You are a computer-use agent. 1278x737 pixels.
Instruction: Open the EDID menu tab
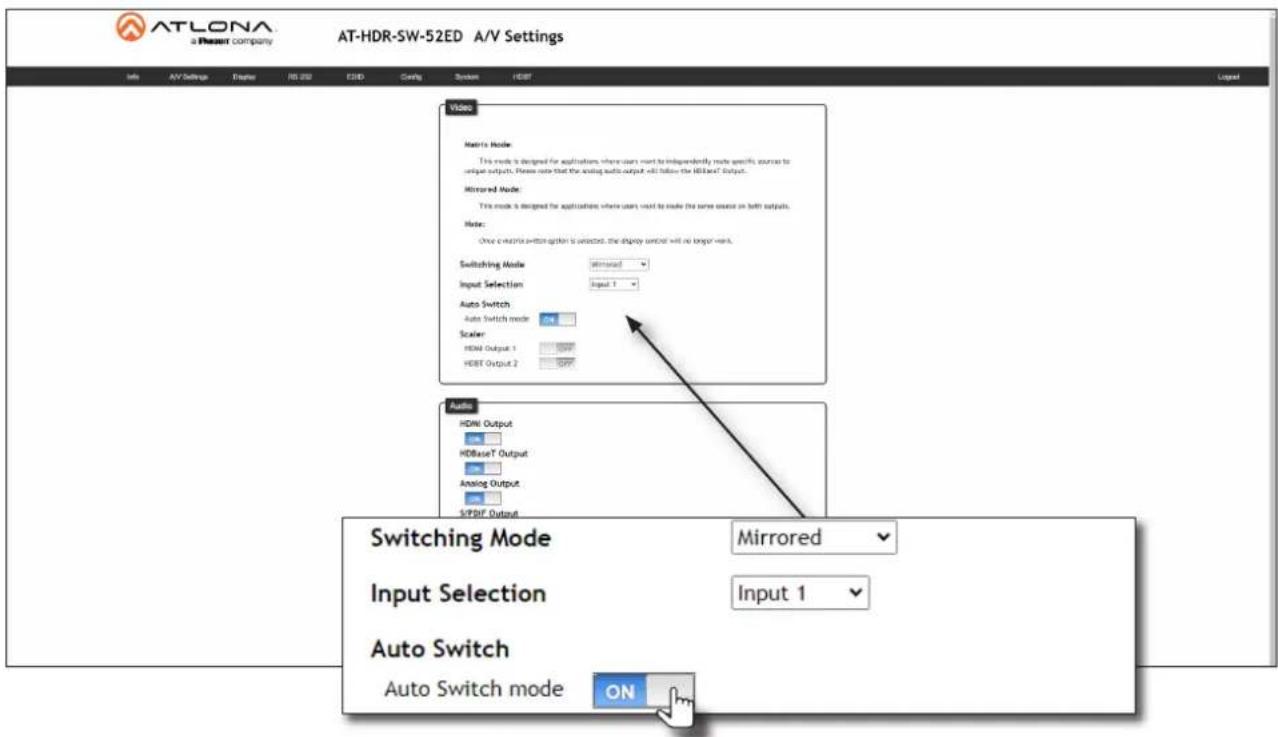tap(355, 77)
